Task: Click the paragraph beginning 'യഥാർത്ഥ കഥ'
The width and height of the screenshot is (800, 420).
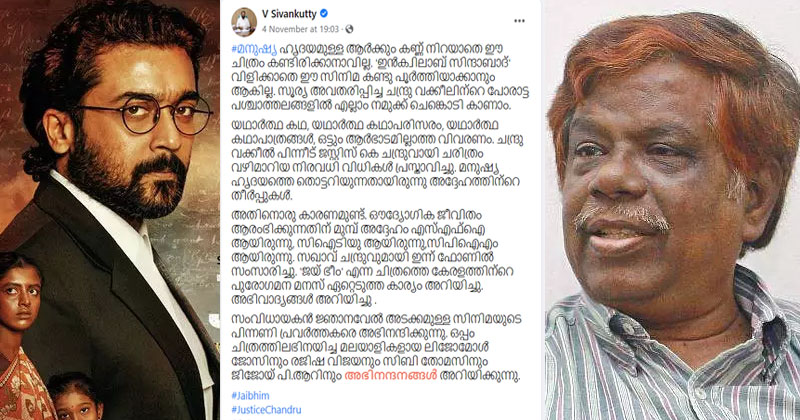Action: click(x=378, y=160)
